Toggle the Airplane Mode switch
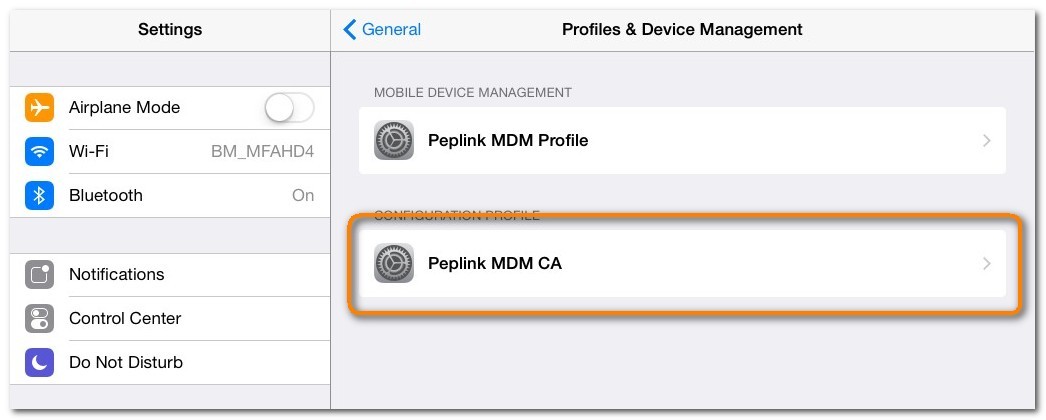This screenshot has width=1046, height=420. (x=290, y=107)
